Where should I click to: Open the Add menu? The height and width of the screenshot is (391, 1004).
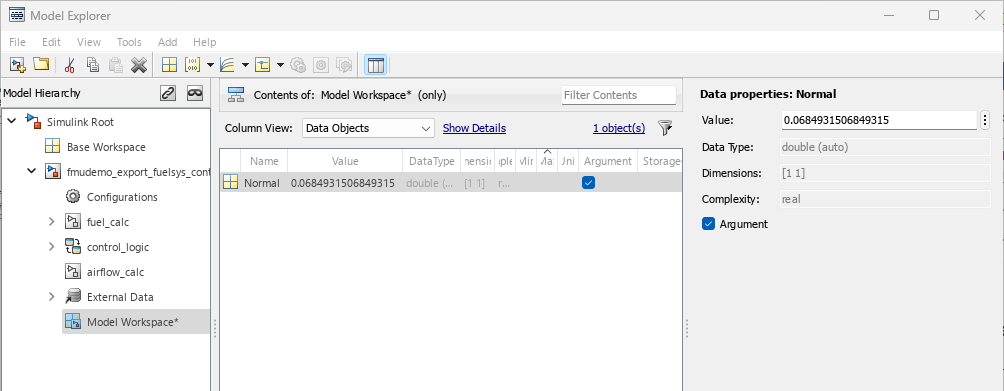tap(167, 42)
